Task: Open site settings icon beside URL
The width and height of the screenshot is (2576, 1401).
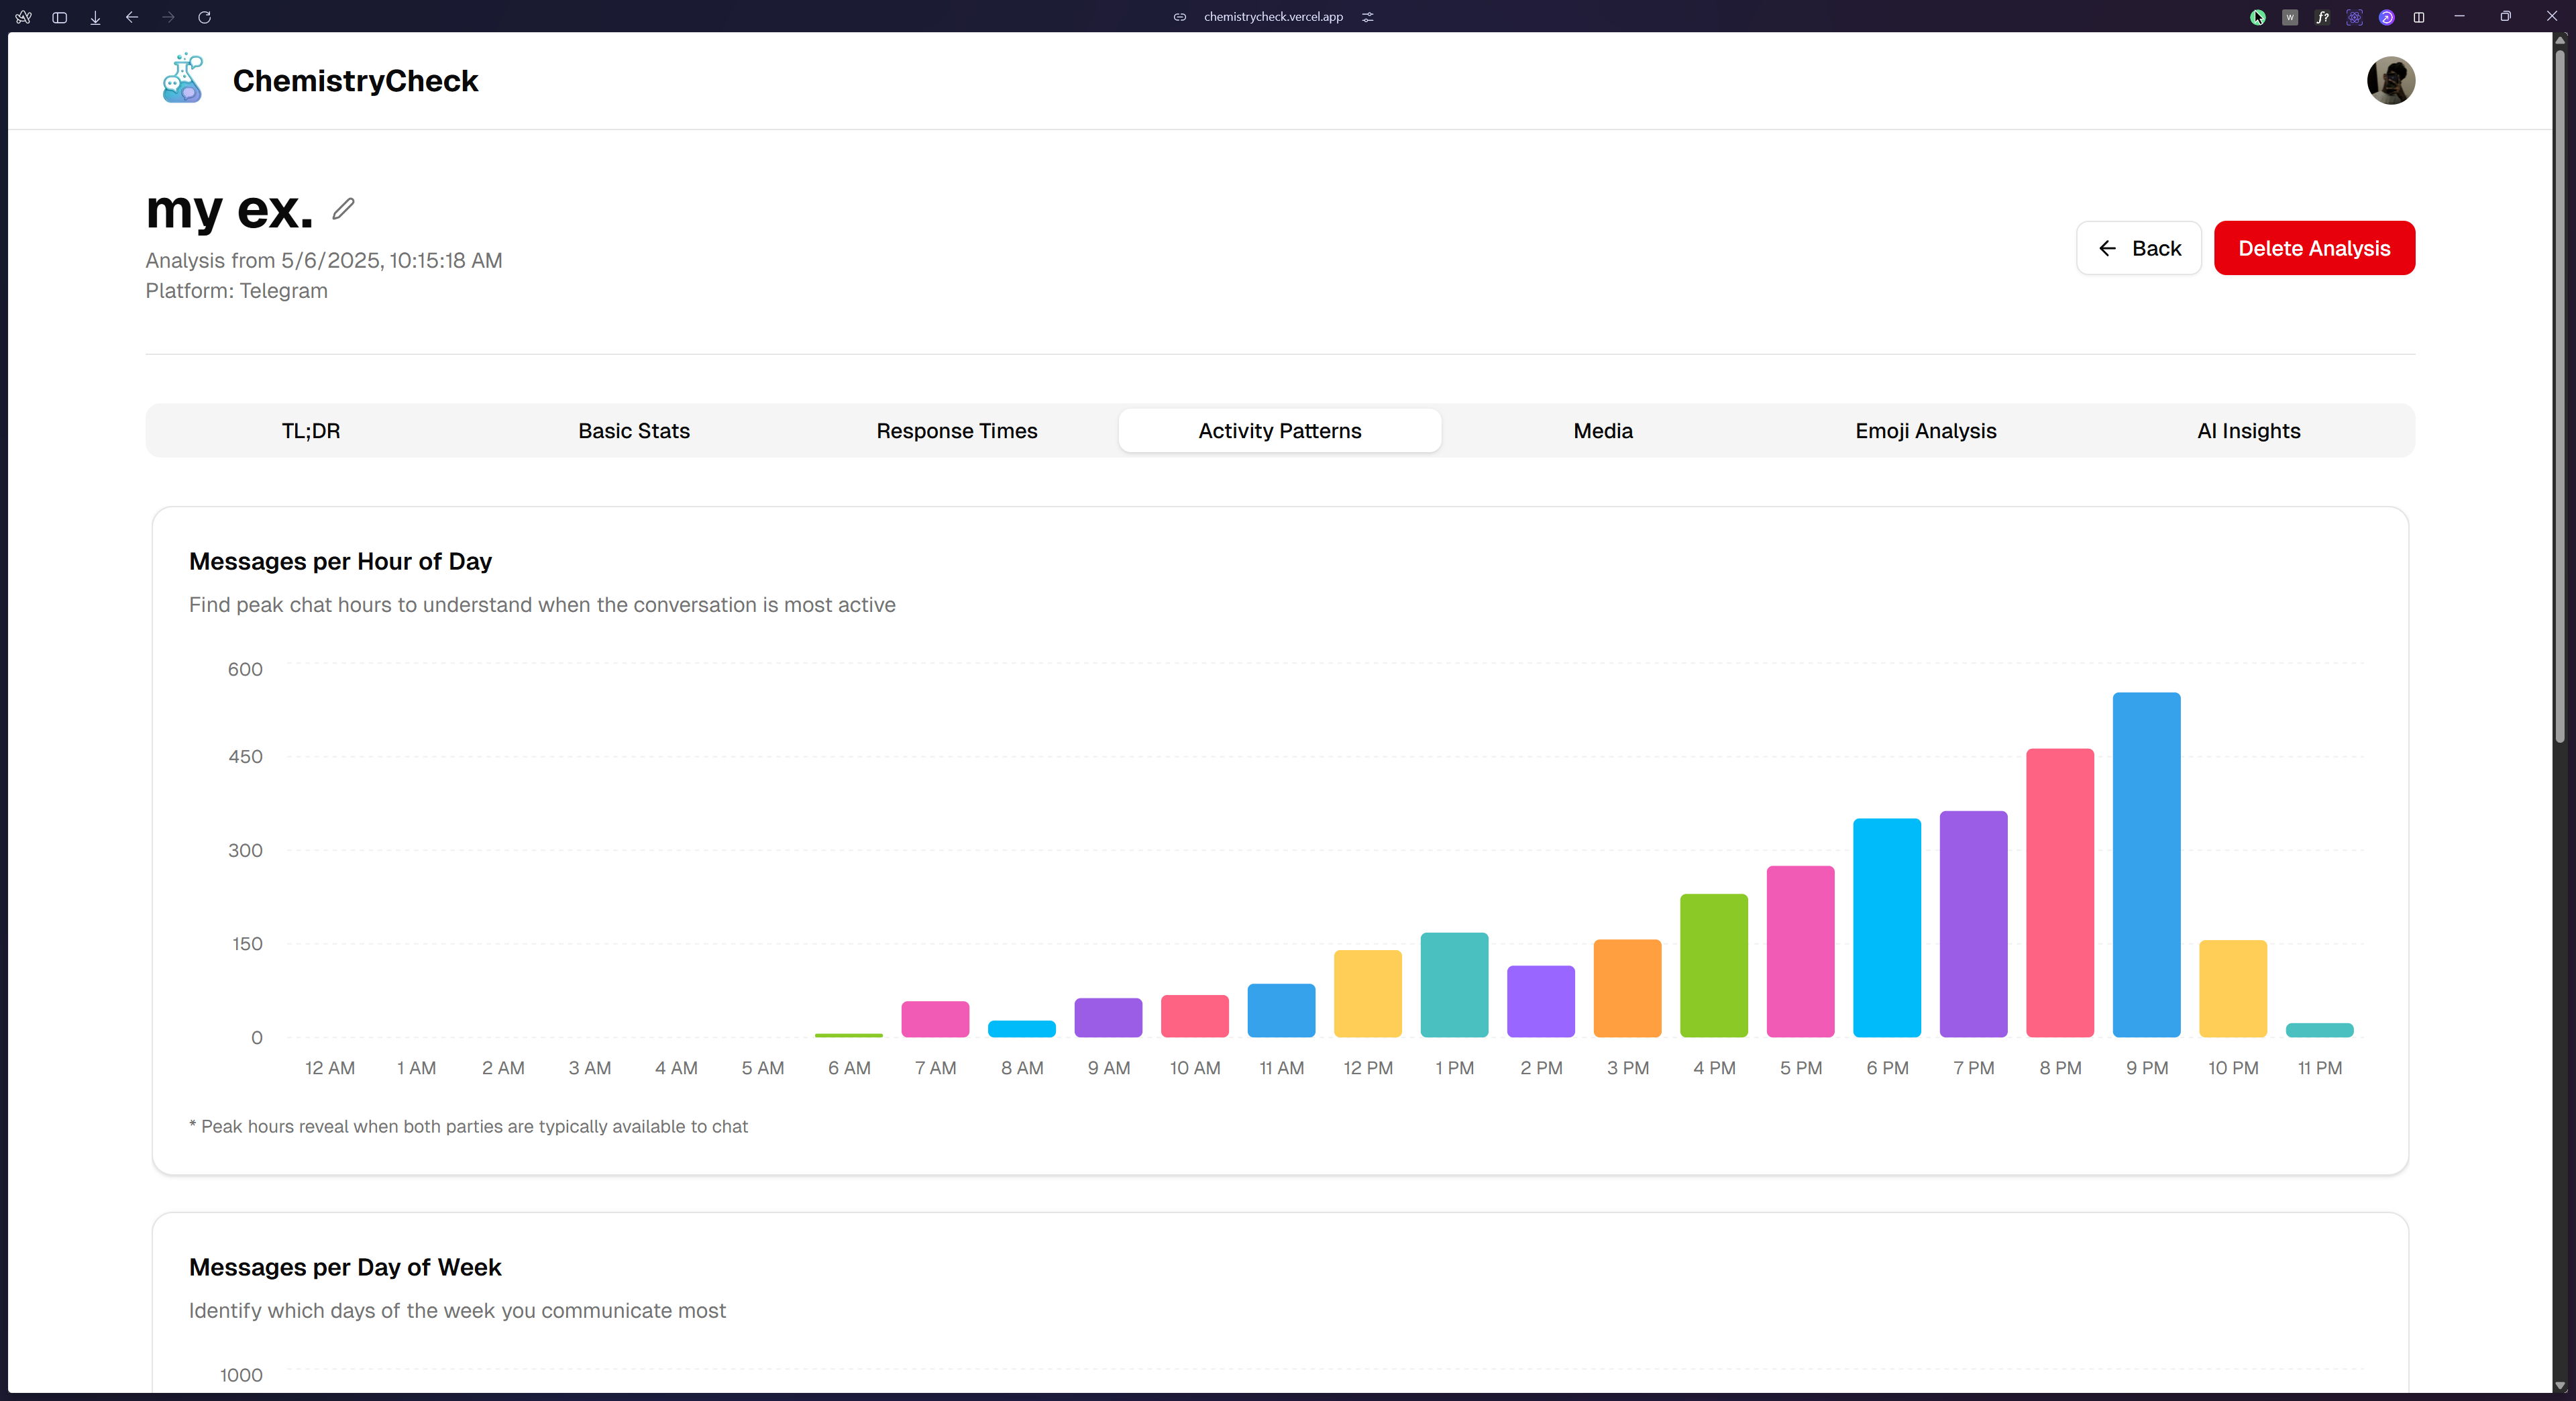Action: [1367, 17]
